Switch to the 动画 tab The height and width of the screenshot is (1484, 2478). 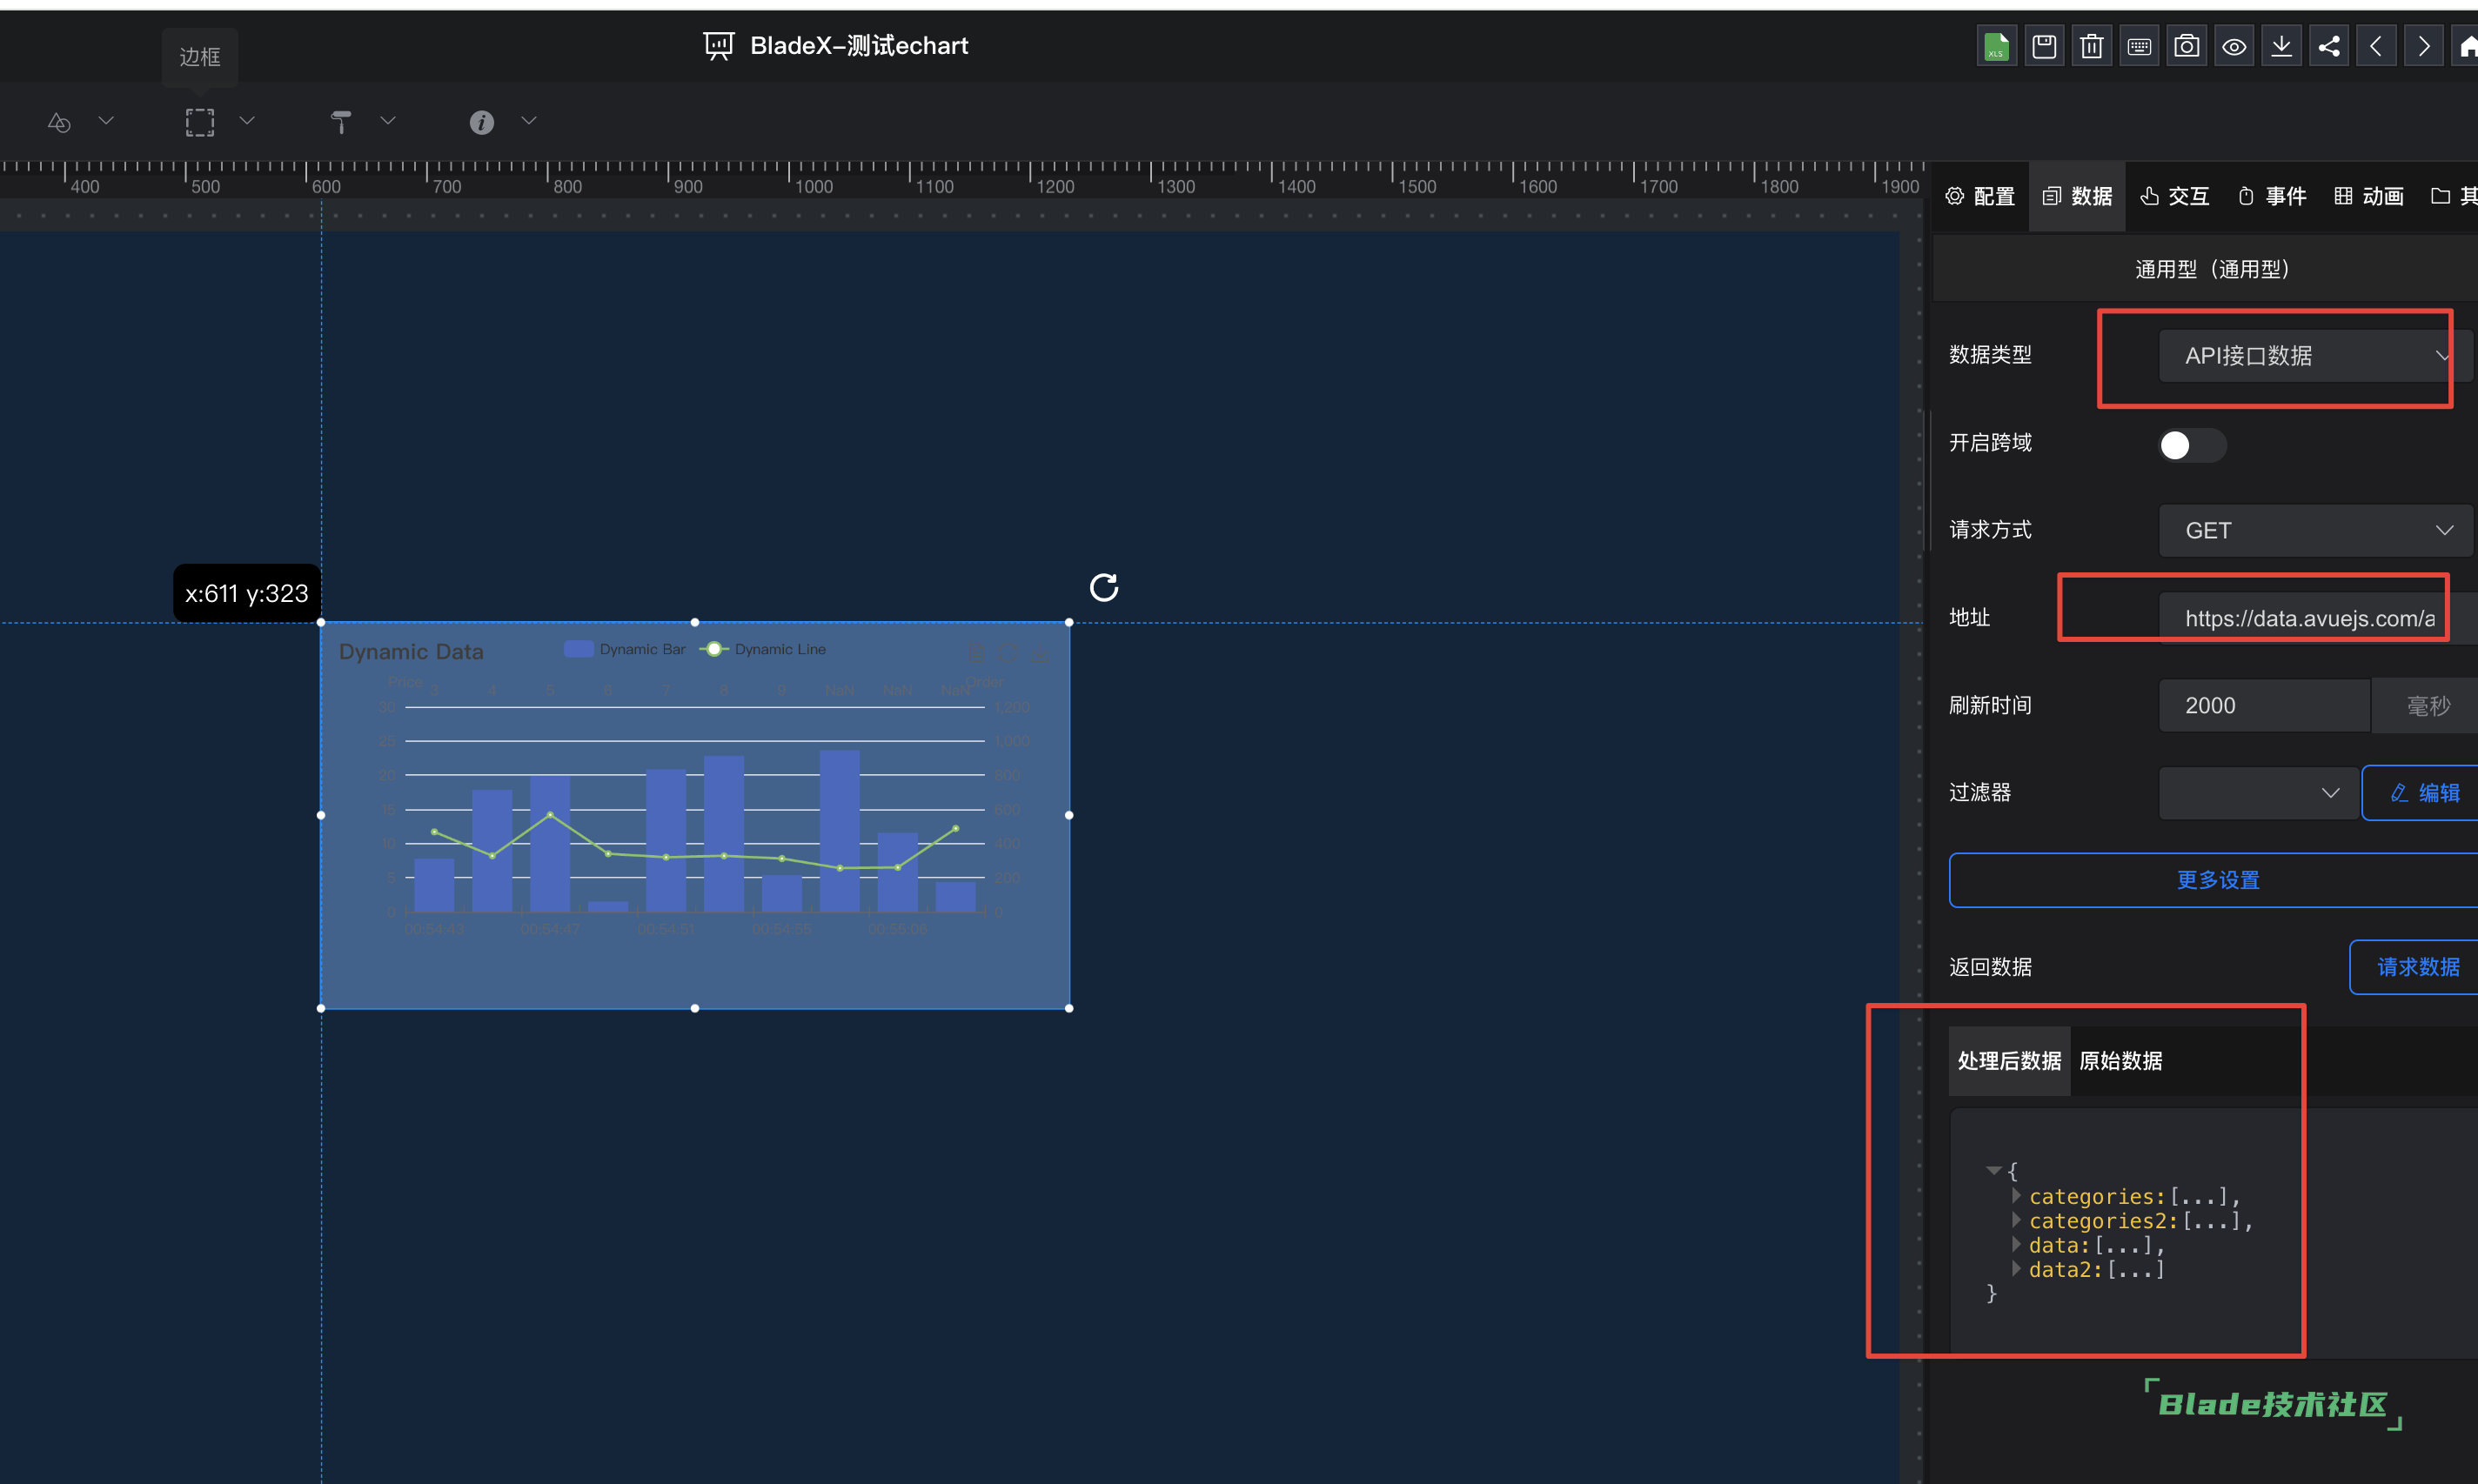pos(2369,196)
